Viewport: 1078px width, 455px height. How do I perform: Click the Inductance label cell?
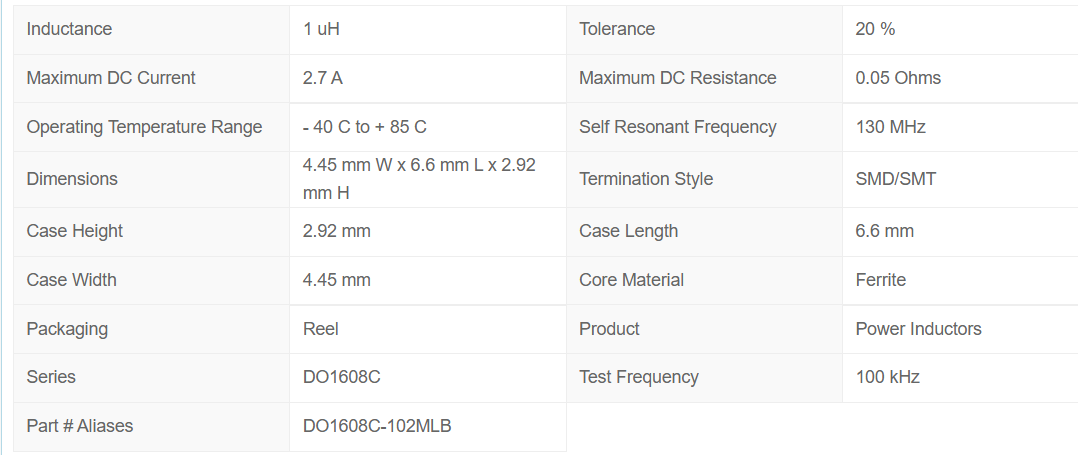(69, 29)
